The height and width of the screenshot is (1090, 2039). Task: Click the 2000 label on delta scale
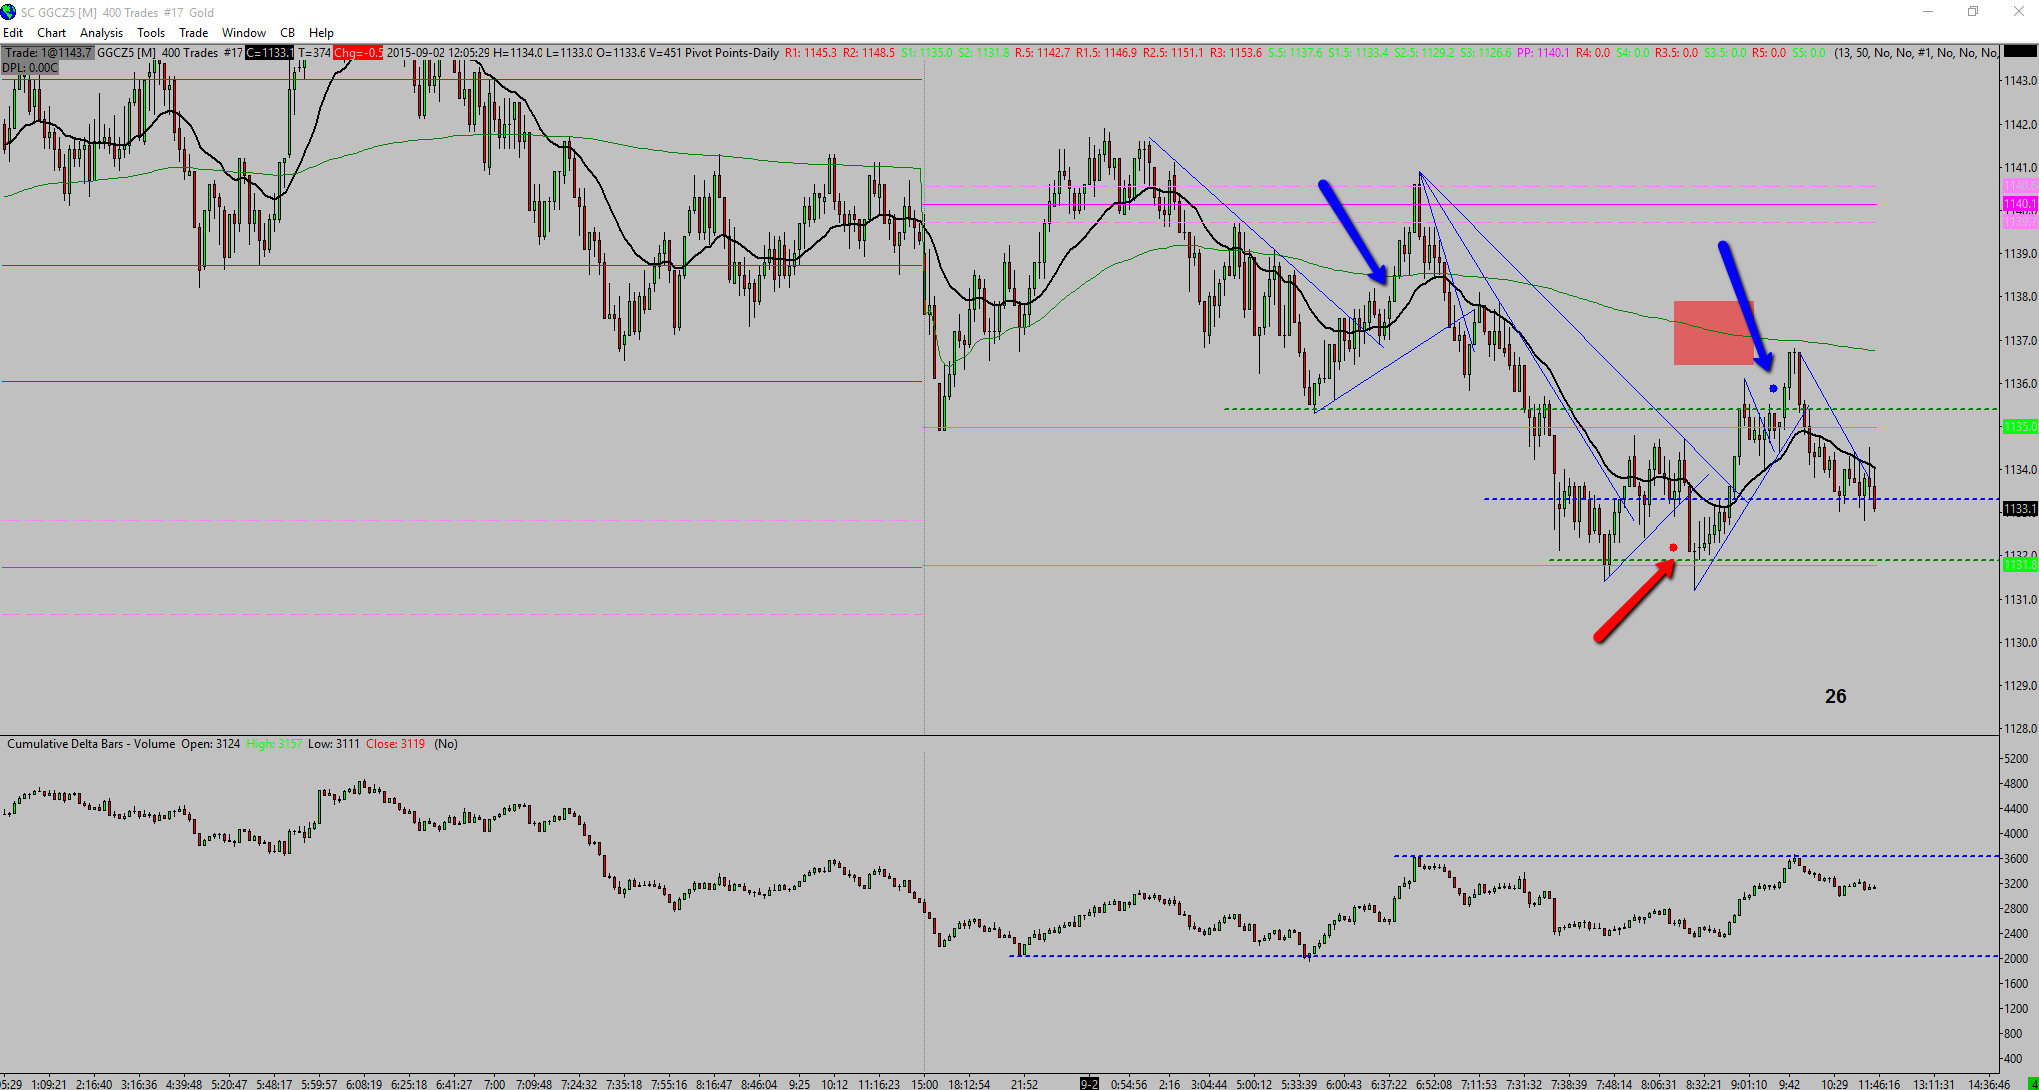coord(2015,959)
